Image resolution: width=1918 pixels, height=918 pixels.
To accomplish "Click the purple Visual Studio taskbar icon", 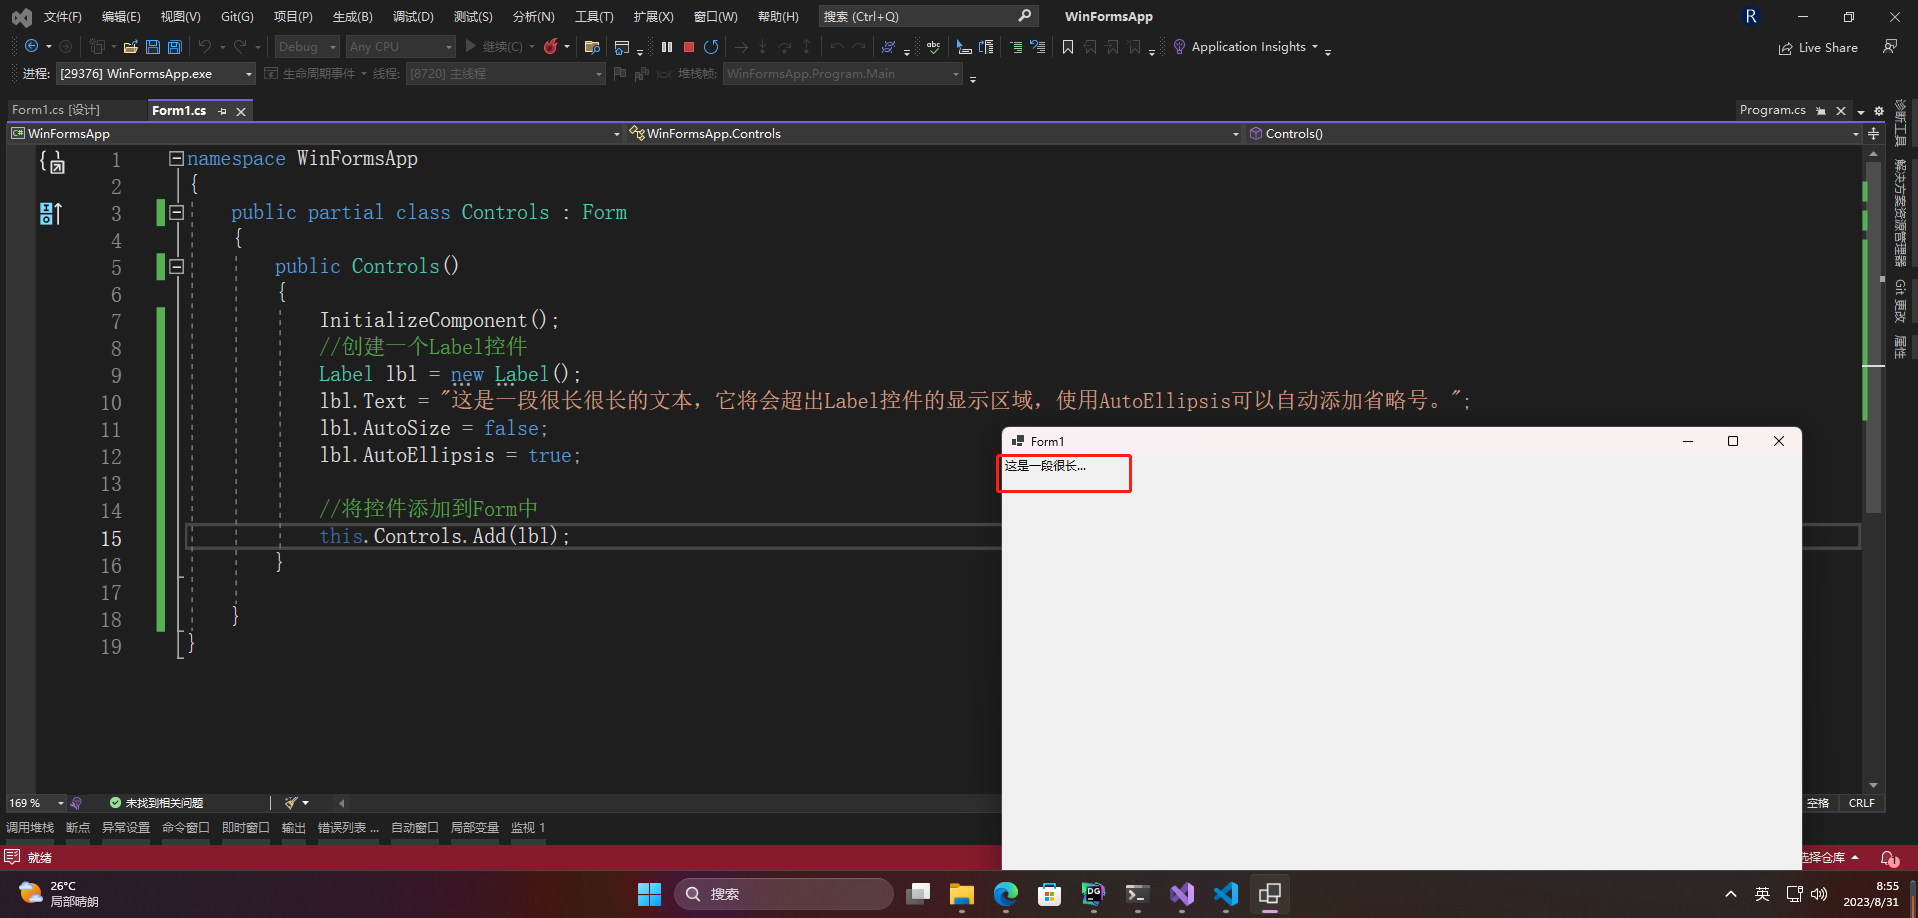I will (1182, 894).
